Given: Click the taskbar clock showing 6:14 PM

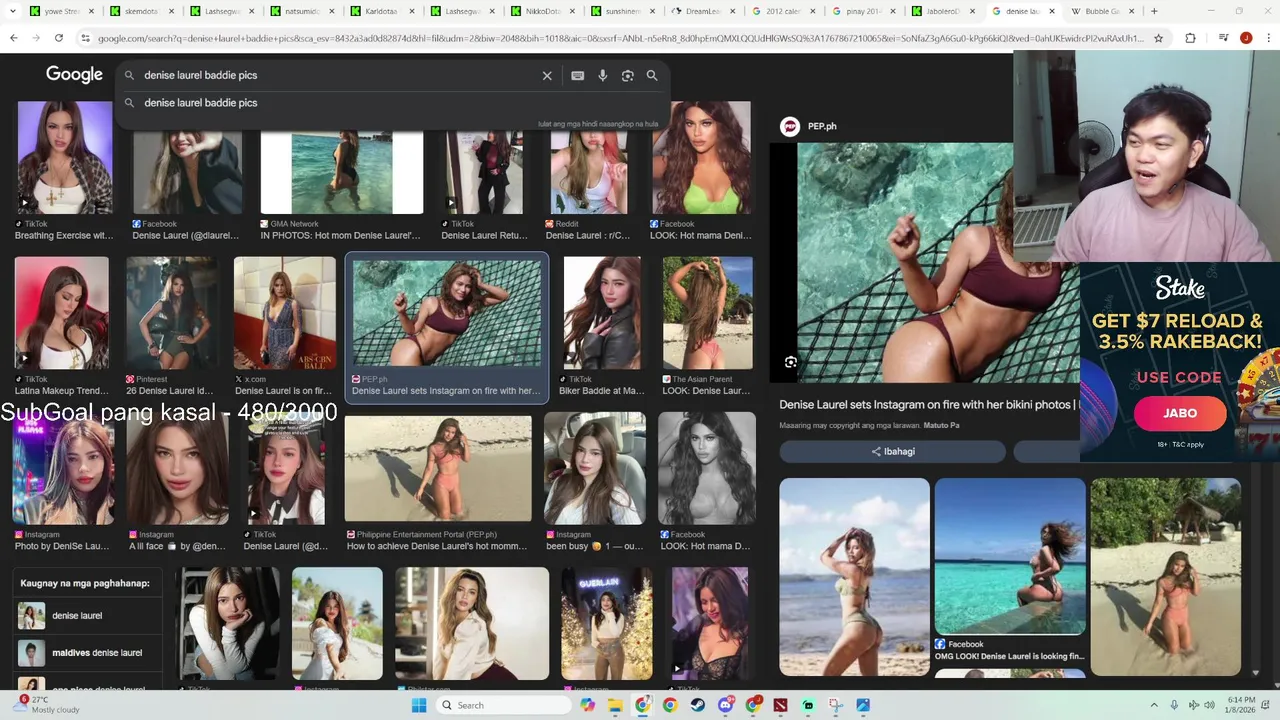Looking at the screenshot, I should (x=1242, y=705).
